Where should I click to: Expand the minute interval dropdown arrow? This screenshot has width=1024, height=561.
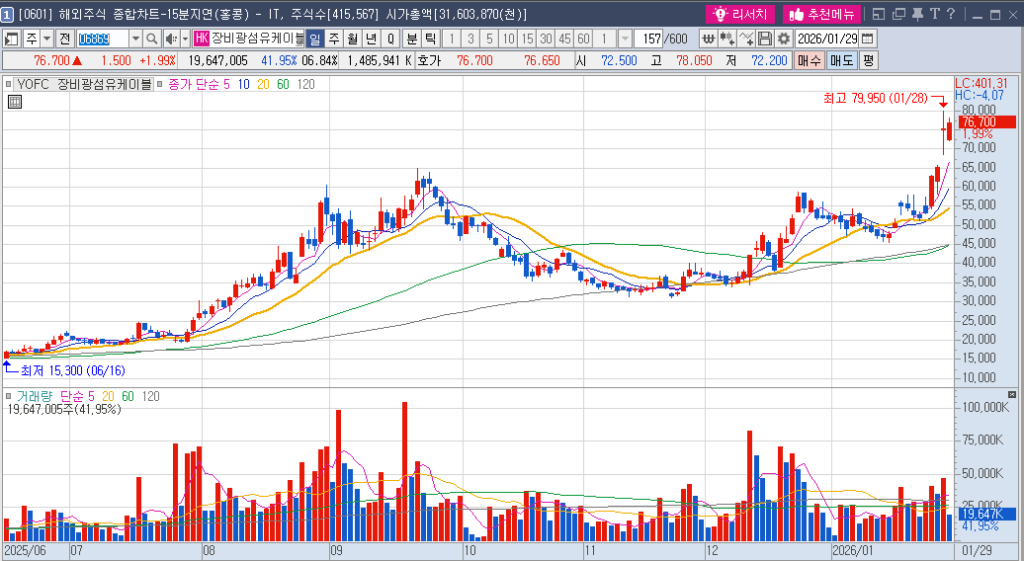click(x=625, y=38)
